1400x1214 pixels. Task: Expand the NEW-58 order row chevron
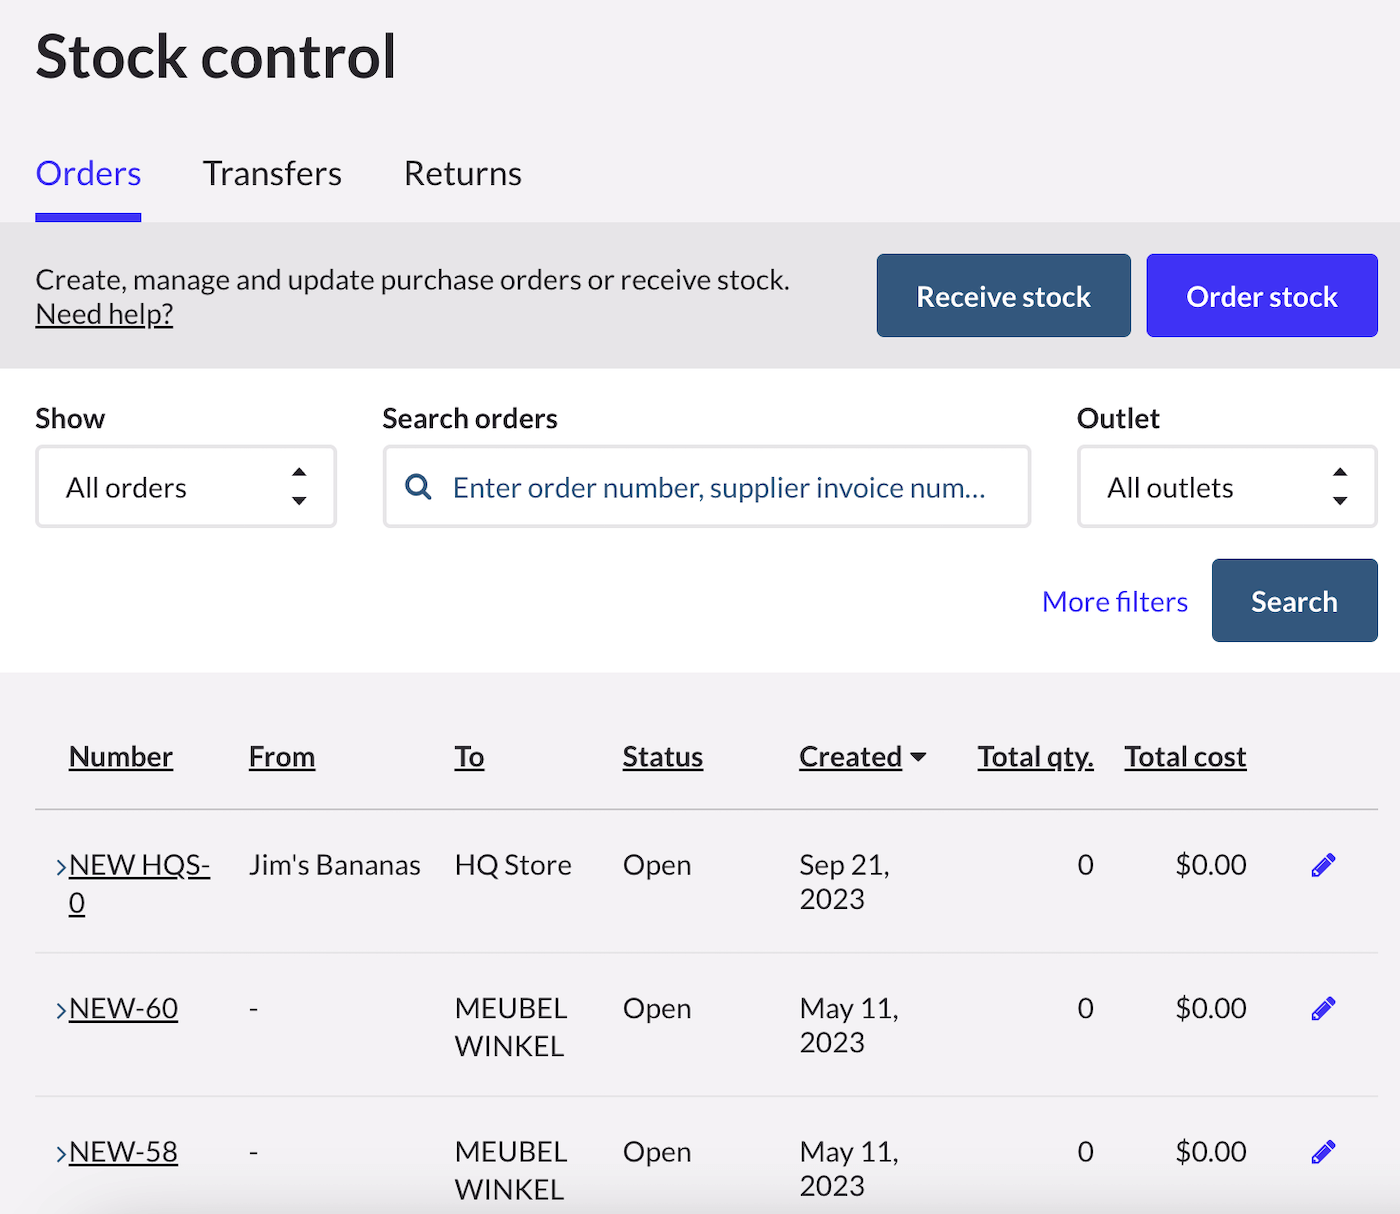61,1153
